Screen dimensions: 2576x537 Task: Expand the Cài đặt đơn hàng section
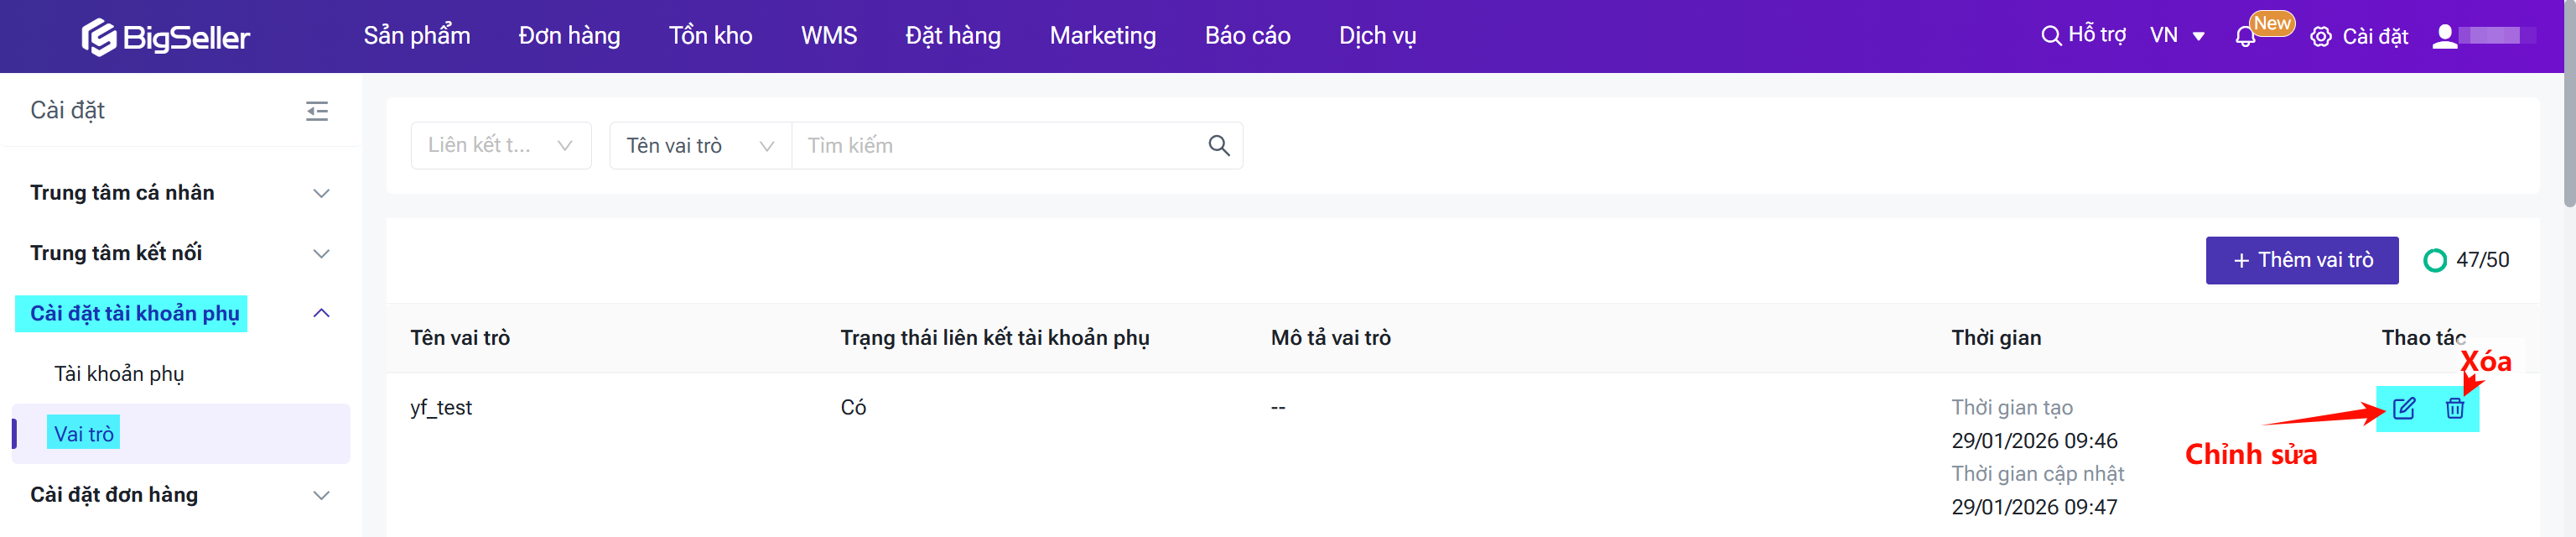pyautogui.click(x=321, y=496)
